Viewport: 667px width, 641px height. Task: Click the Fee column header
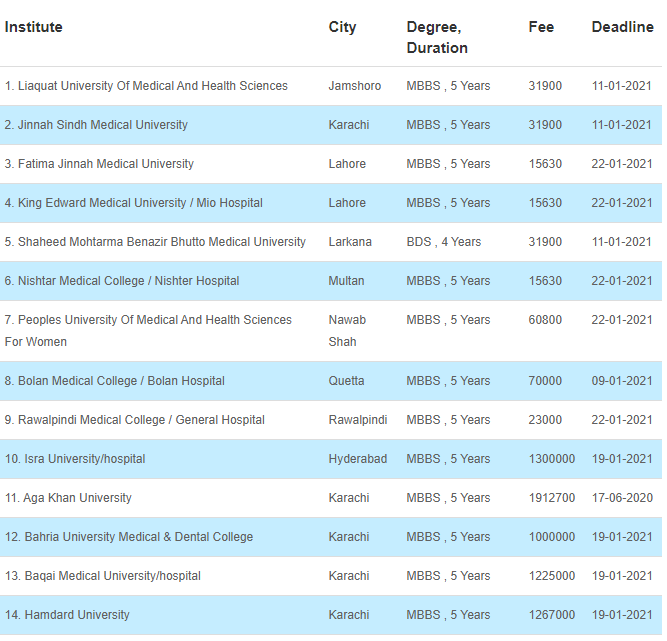click(541, 27)
